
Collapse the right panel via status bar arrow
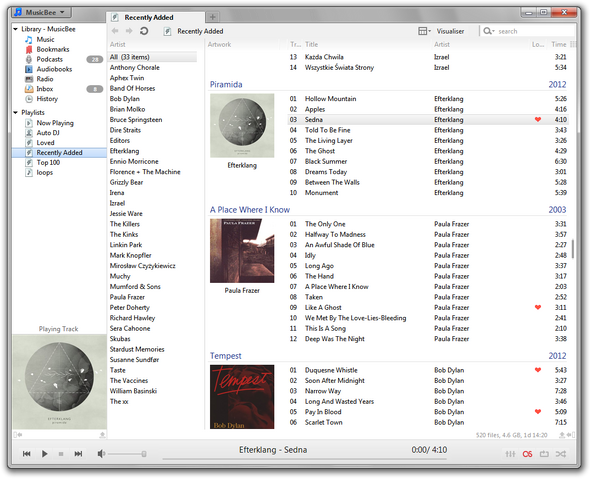(x=571, y=435)
